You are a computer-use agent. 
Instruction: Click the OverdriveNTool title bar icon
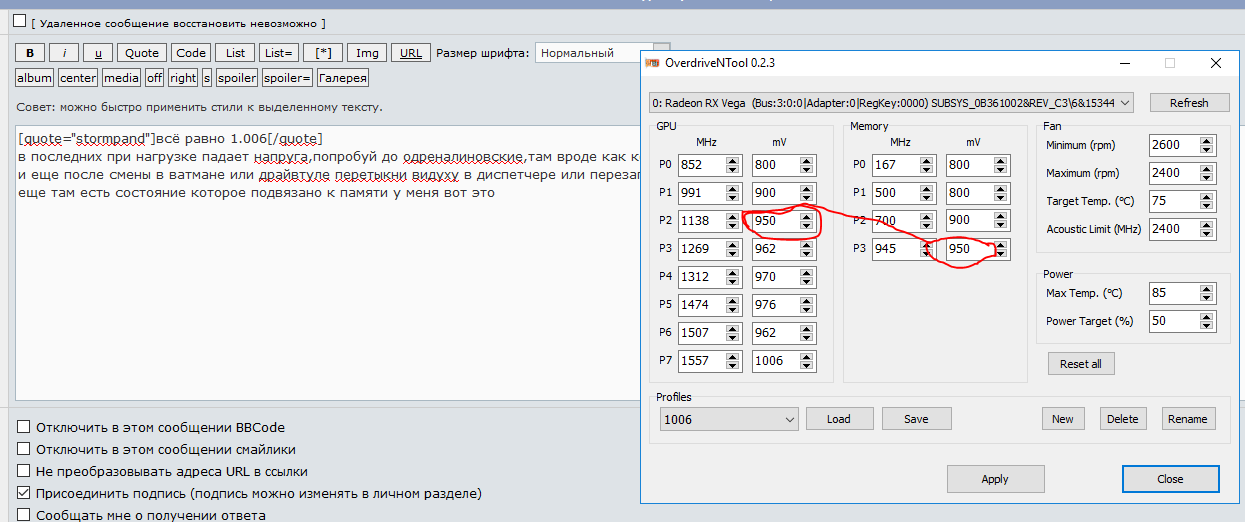(653, 63)
